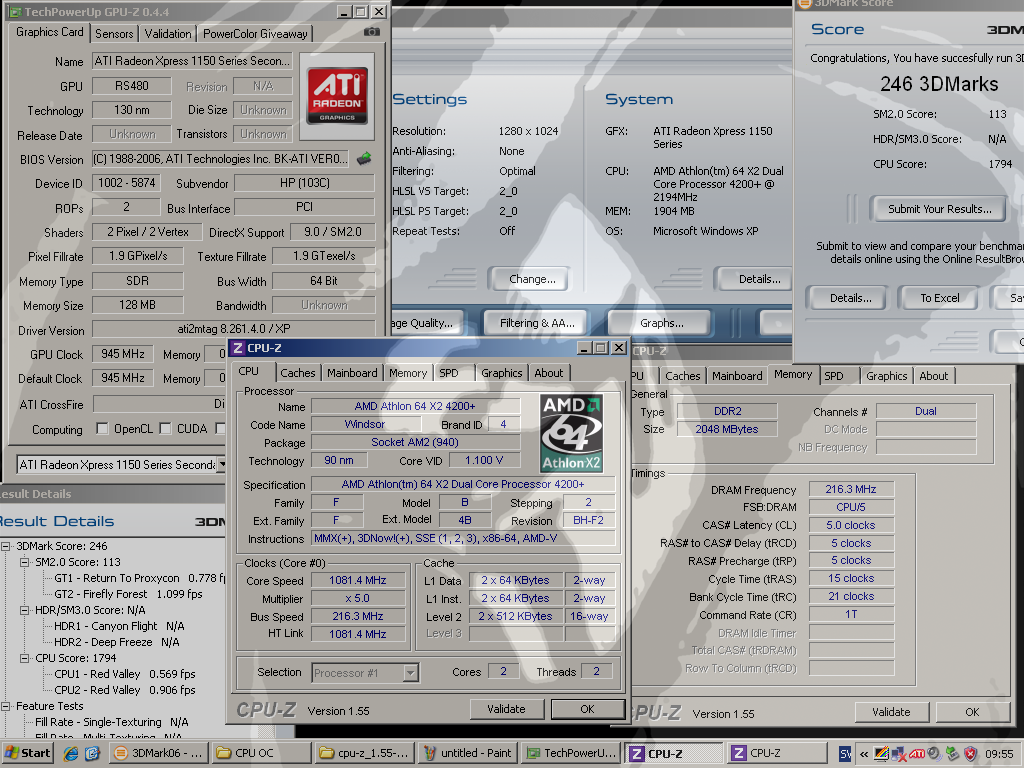Open About tab in background CPU-Z window
The image size is (1024, 768).
tap(934, 376)
